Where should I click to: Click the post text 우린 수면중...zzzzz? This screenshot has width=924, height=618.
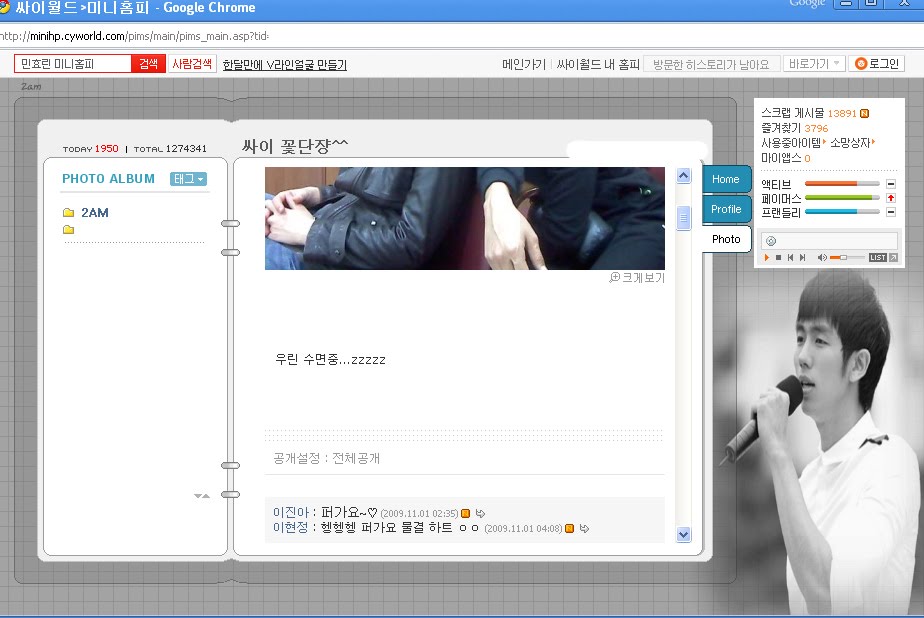(331, 359)
